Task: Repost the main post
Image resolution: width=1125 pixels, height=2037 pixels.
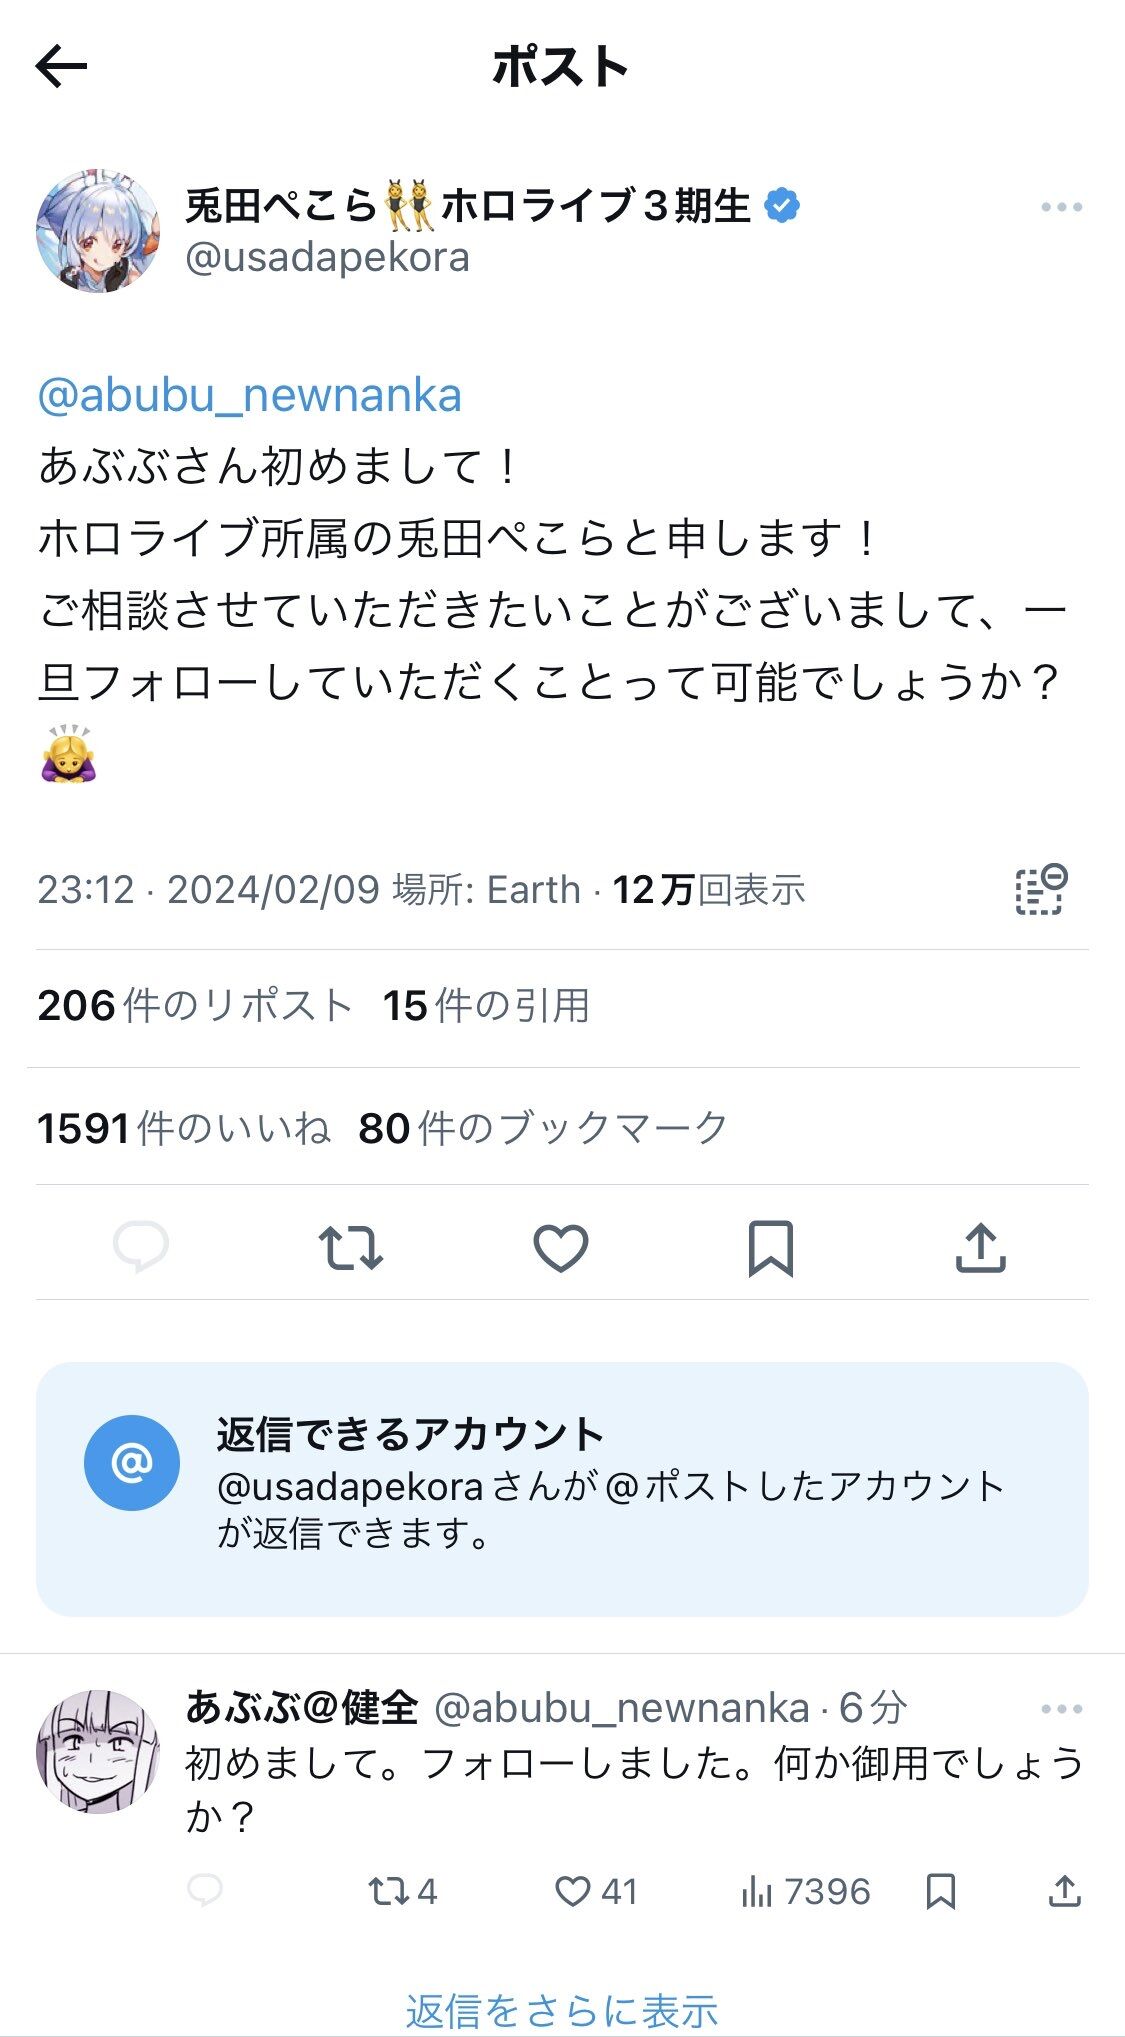Action: tap(351, 1247)
